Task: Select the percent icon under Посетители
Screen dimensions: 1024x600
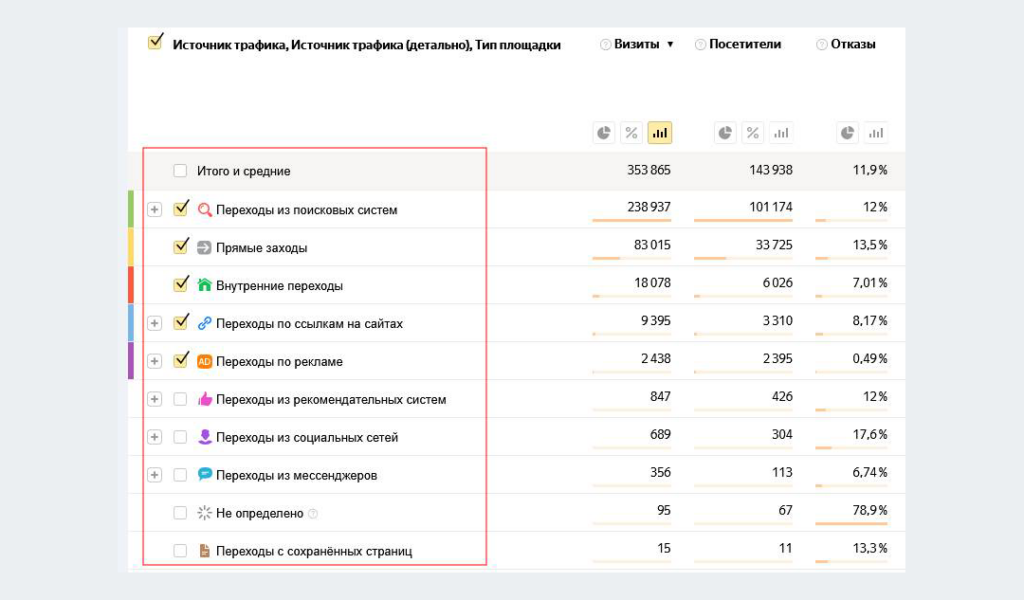Action: click(x=753, y=133)
